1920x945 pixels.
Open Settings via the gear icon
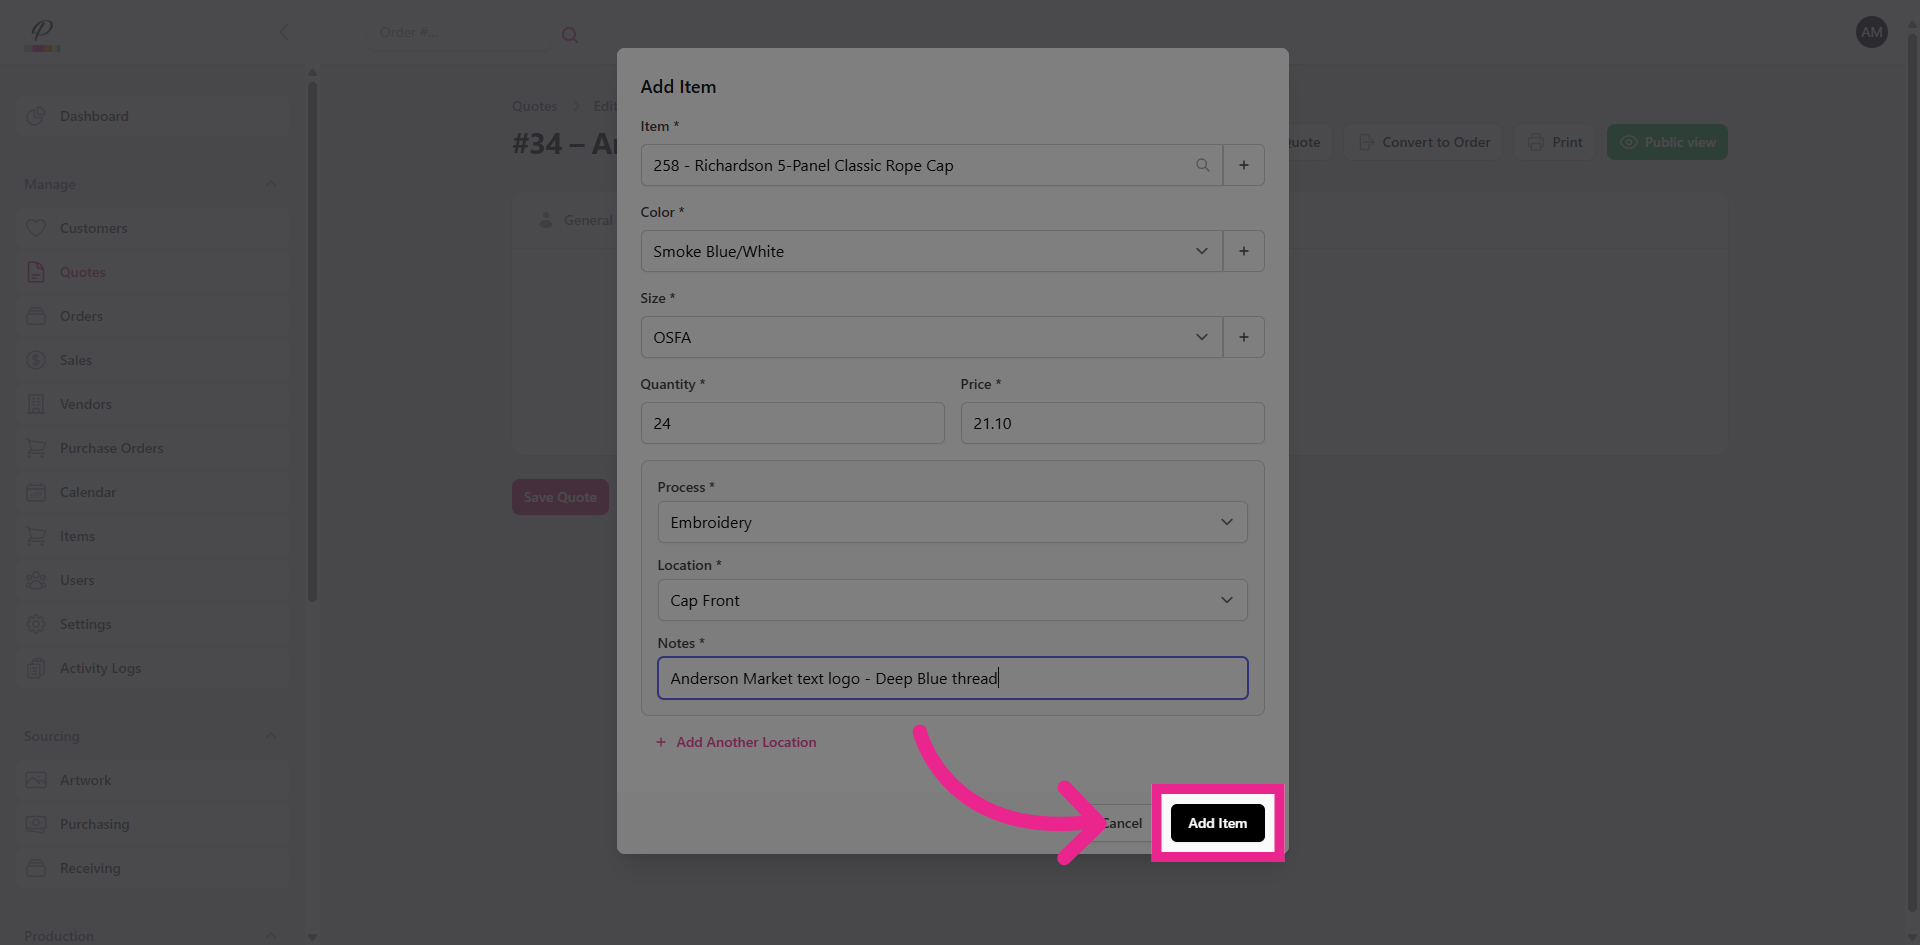coord(36,624)
